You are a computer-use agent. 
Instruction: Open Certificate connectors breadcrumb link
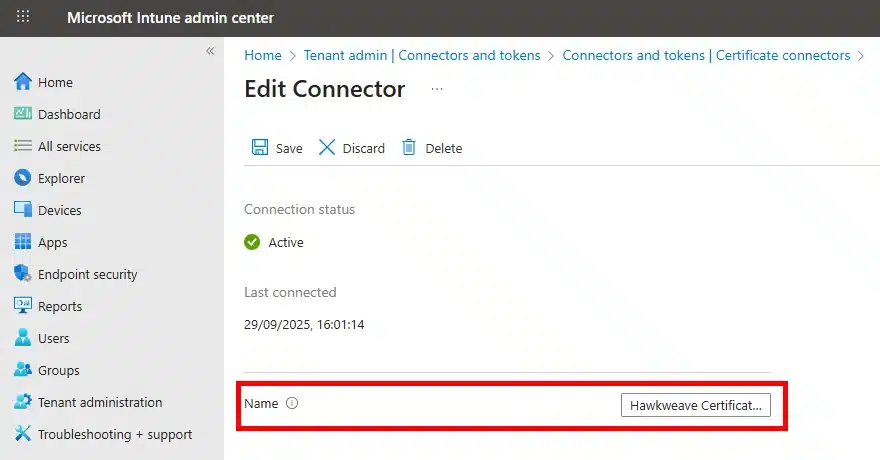point(706,56)
